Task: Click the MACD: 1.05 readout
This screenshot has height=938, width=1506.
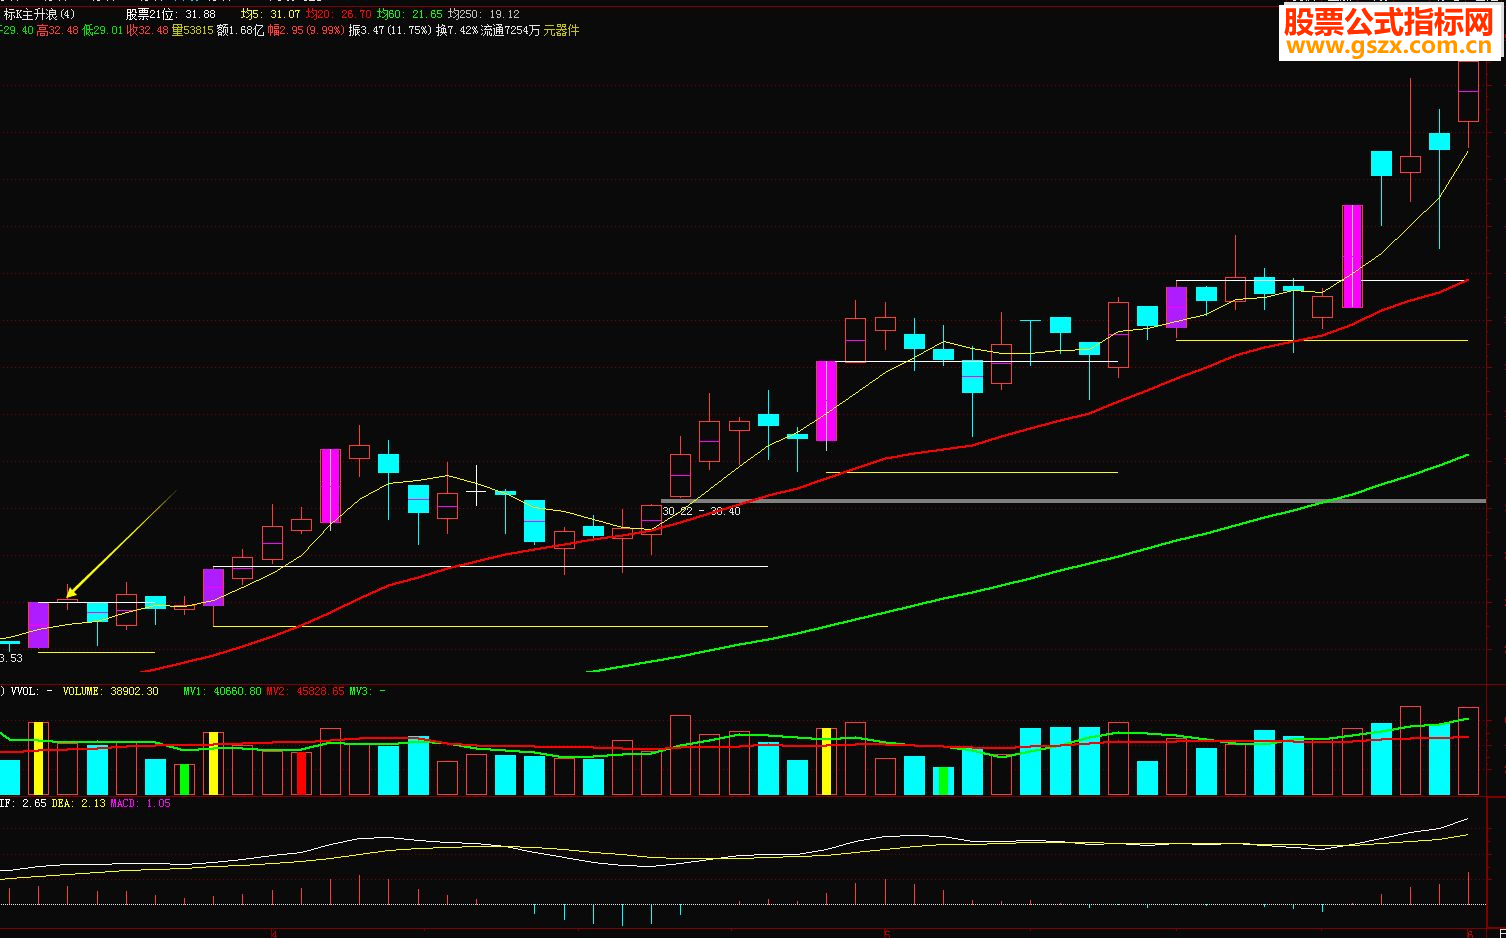Action: 140,803
